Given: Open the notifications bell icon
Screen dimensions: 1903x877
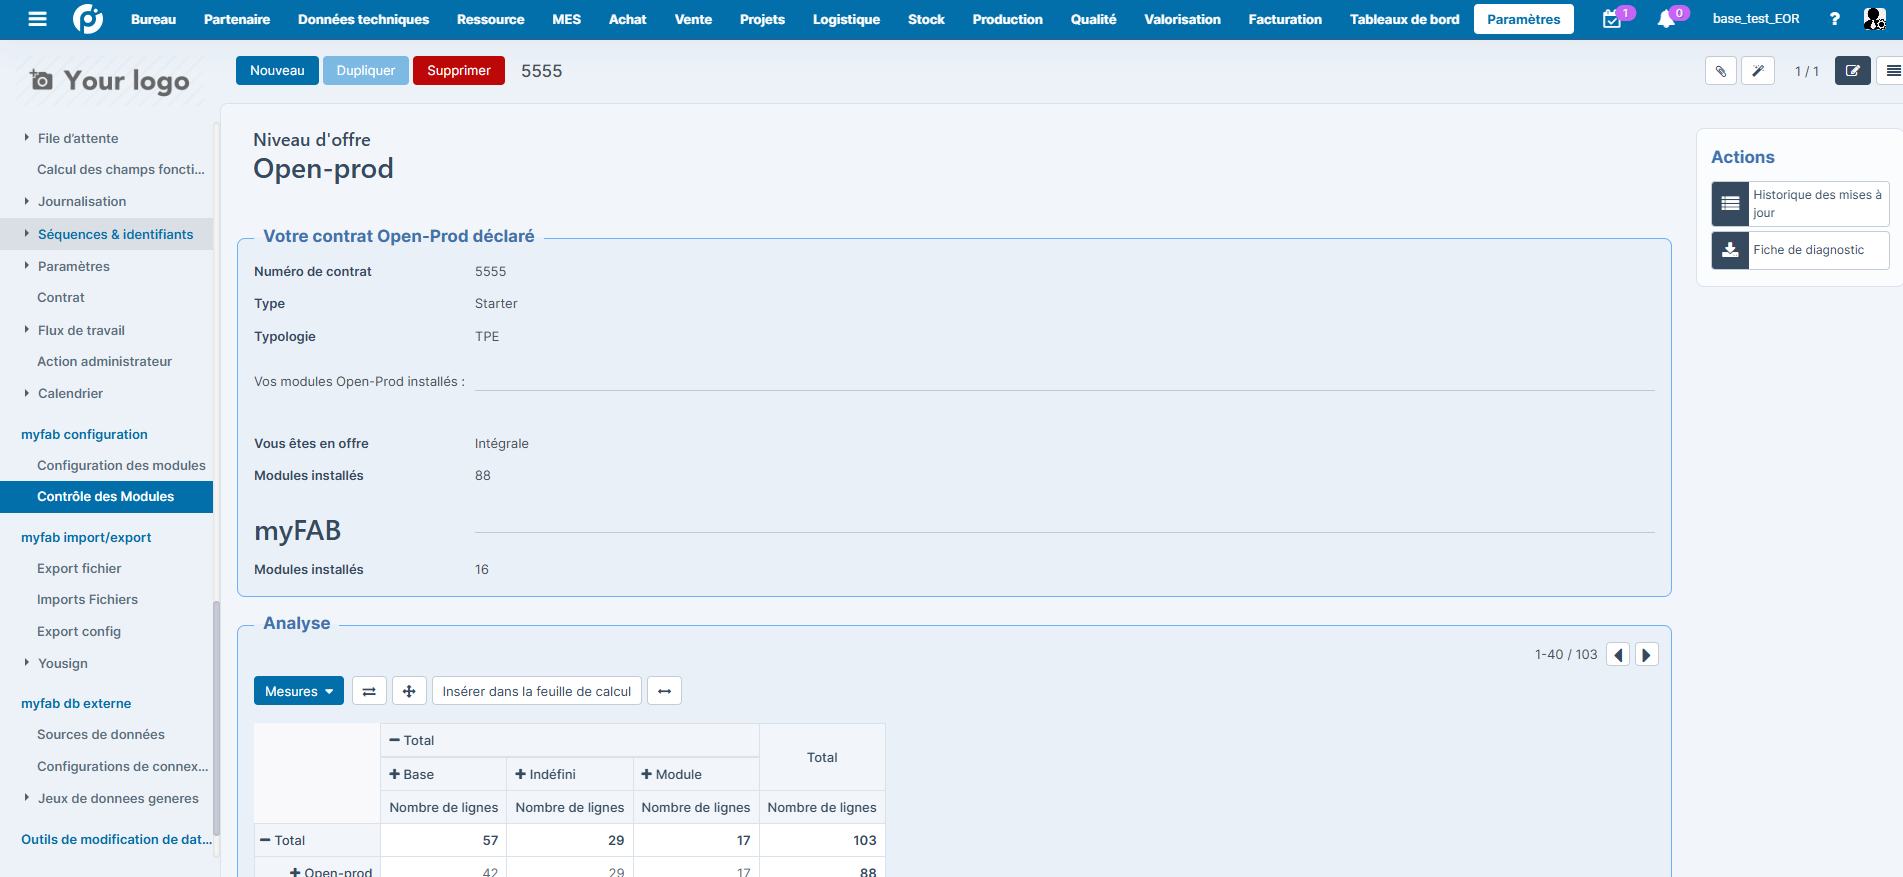Looking at the screenshot, I should point(1666,19).
